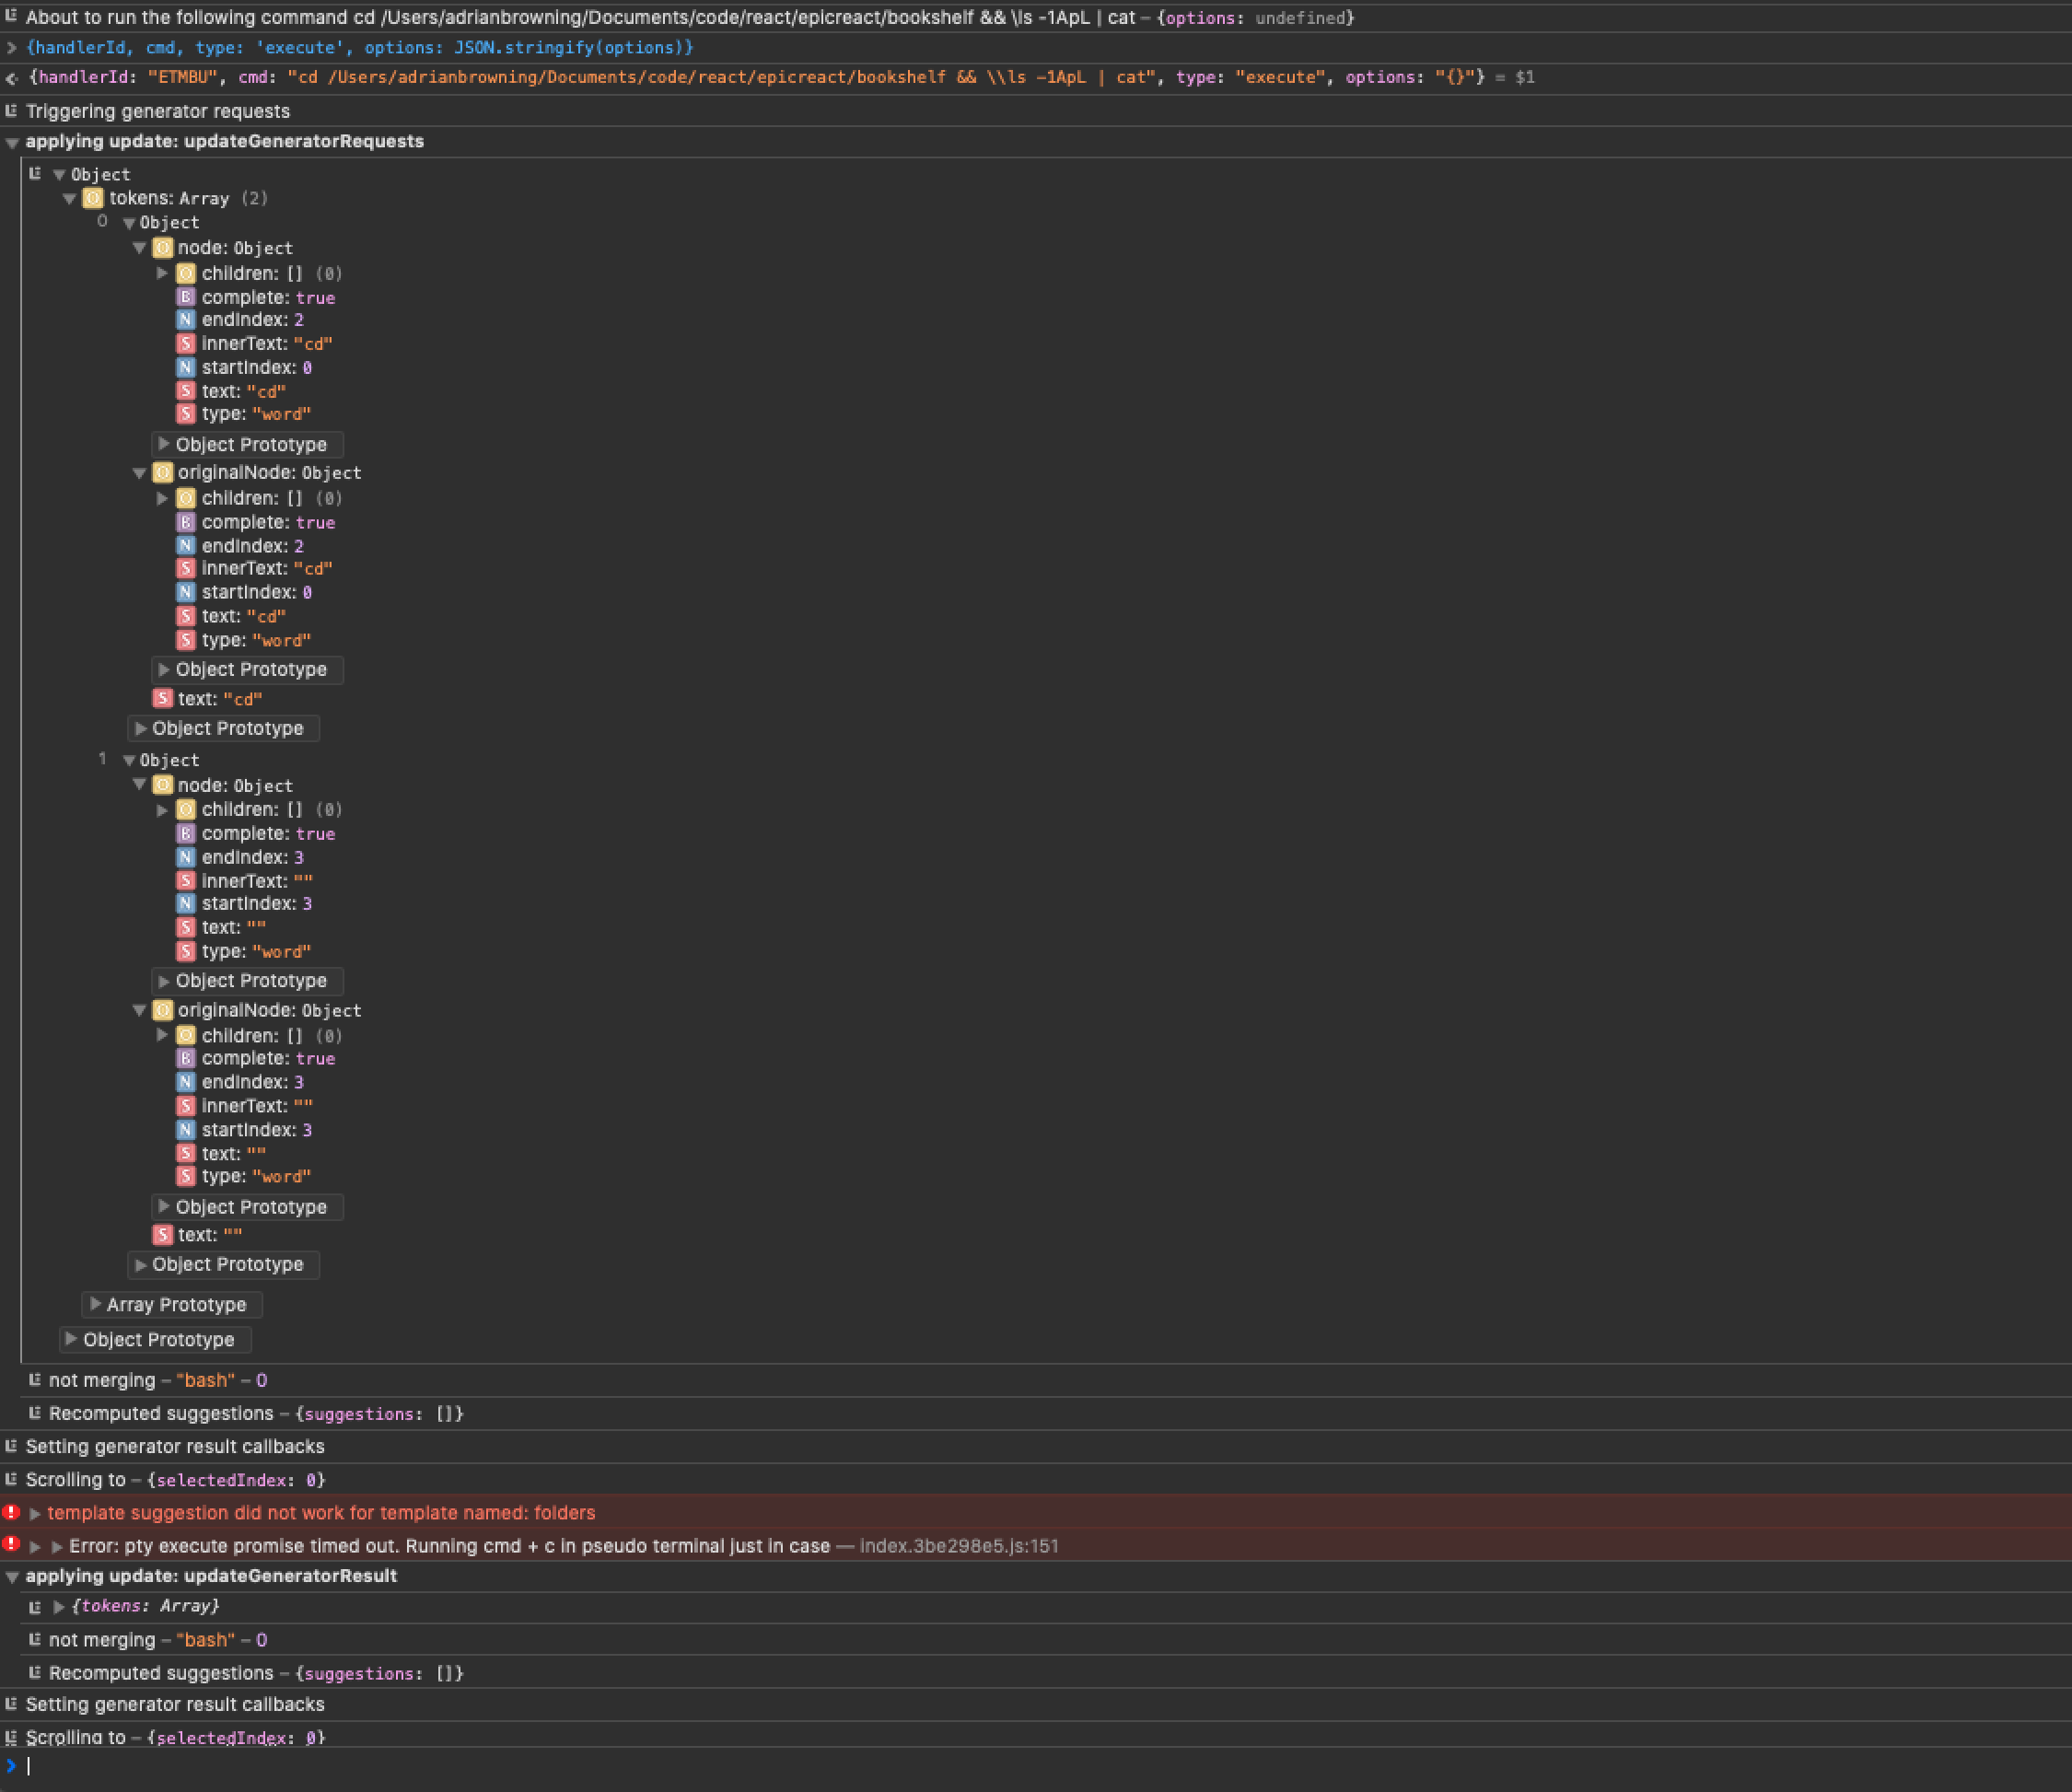
Task: Collapse the tokens Array tree node
Action: (70, 198)
